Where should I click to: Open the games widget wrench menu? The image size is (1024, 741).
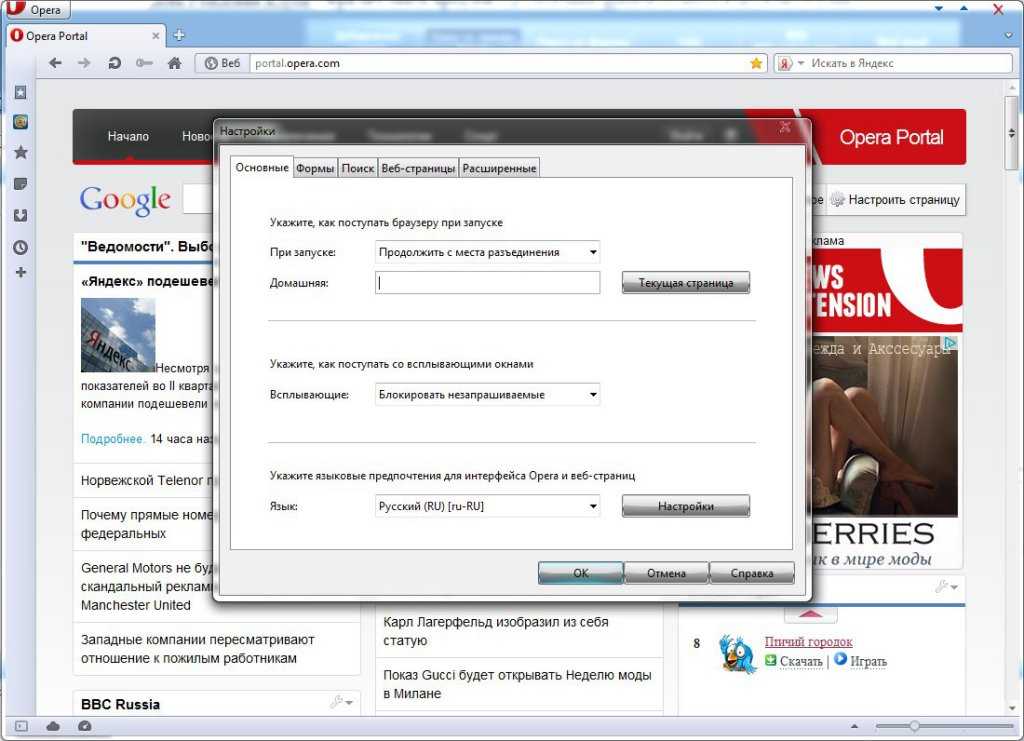[946, 587]
